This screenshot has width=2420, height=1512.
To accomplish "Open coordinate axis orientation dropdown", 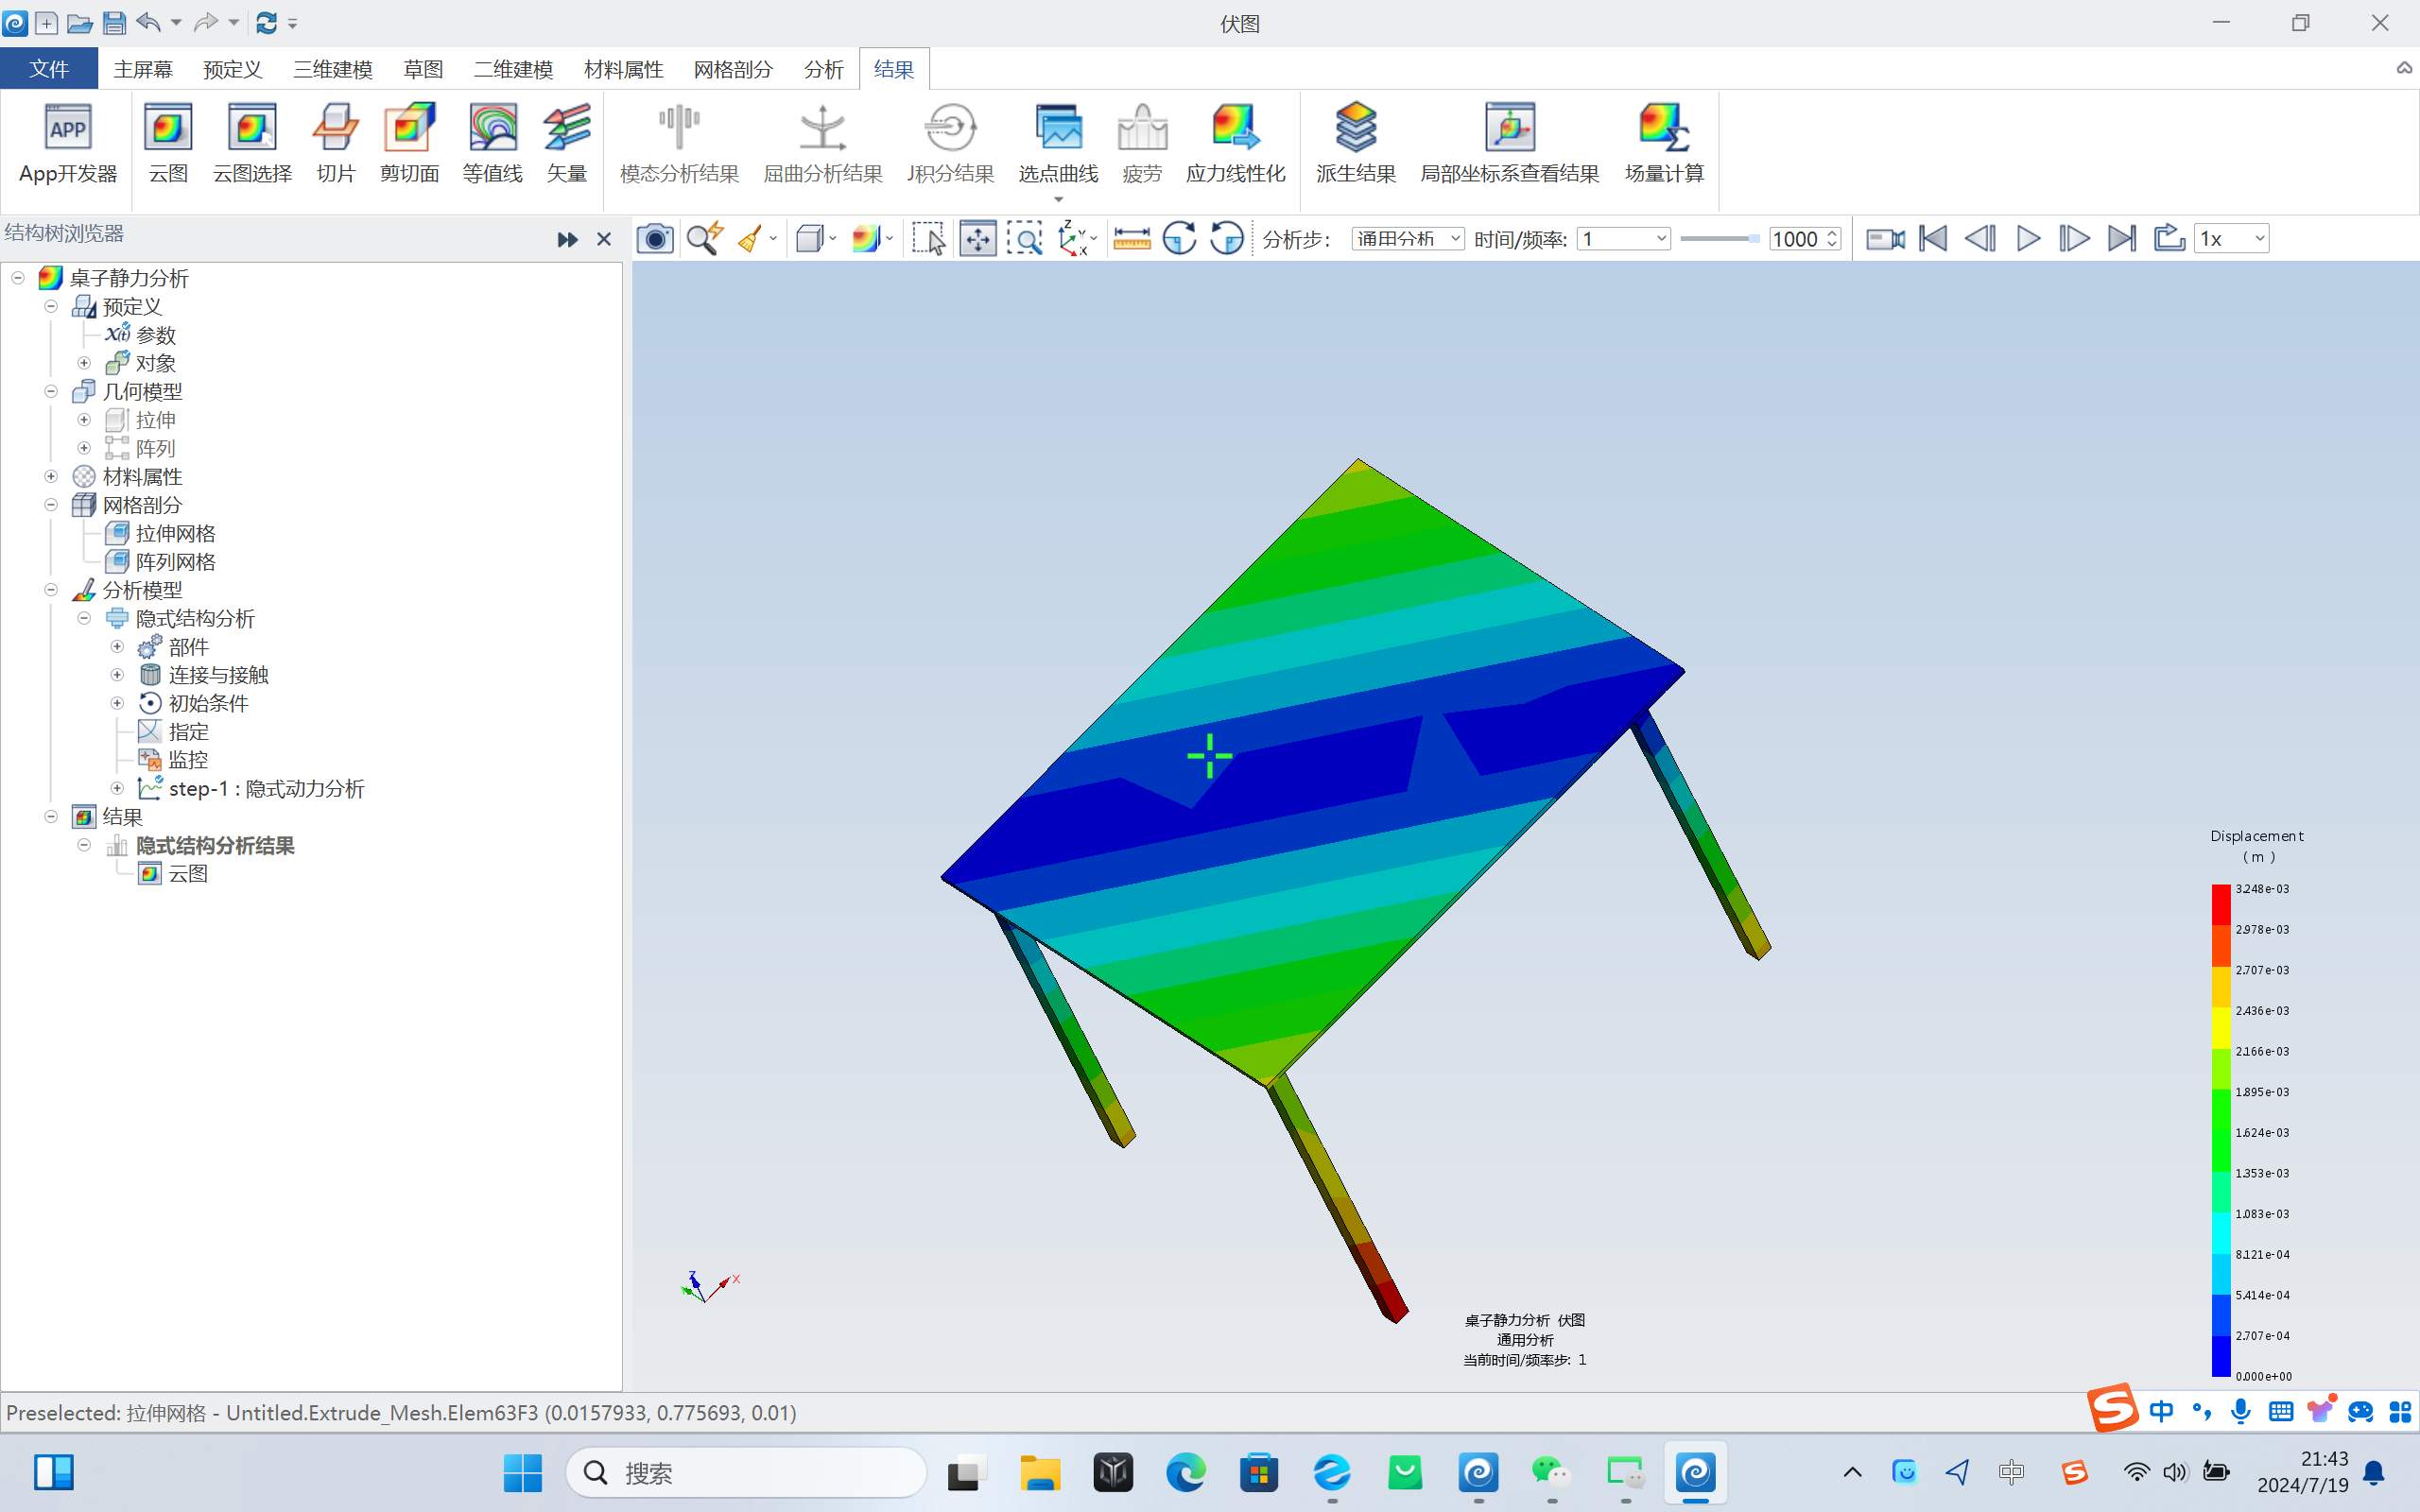I will [x=1093, y=239].
